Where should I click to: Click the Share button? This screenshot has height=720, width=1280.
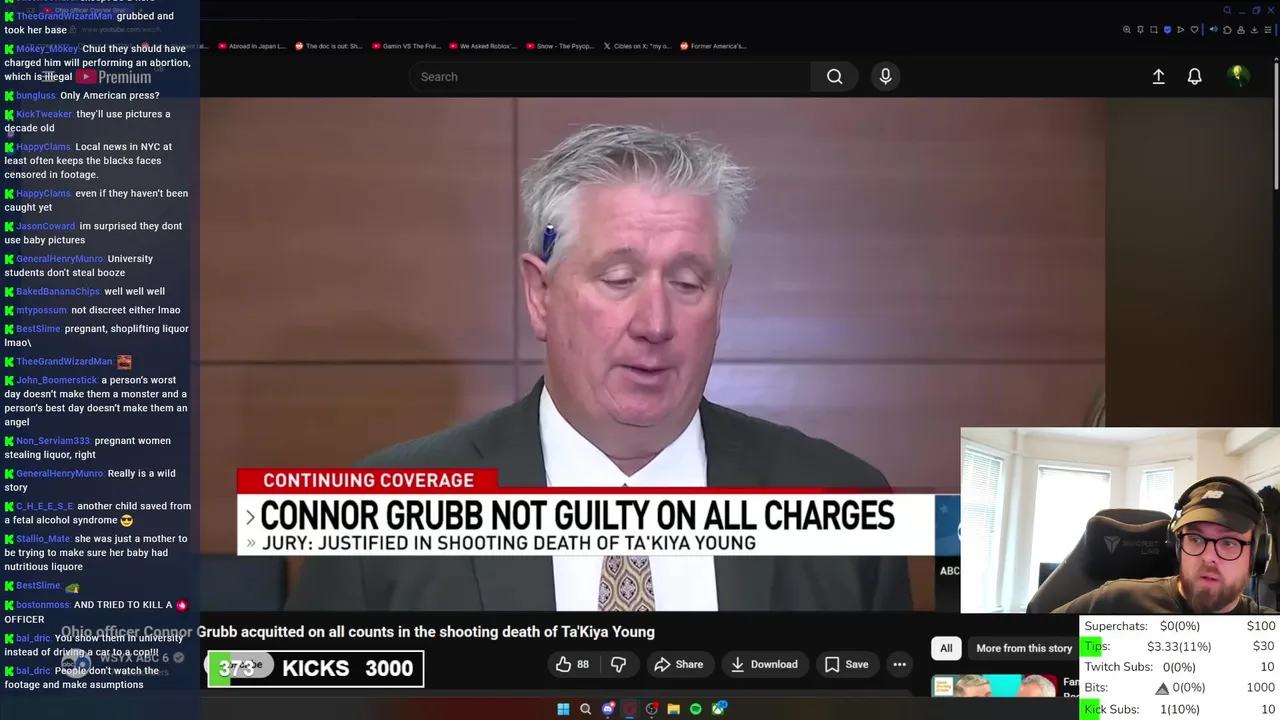678,664
